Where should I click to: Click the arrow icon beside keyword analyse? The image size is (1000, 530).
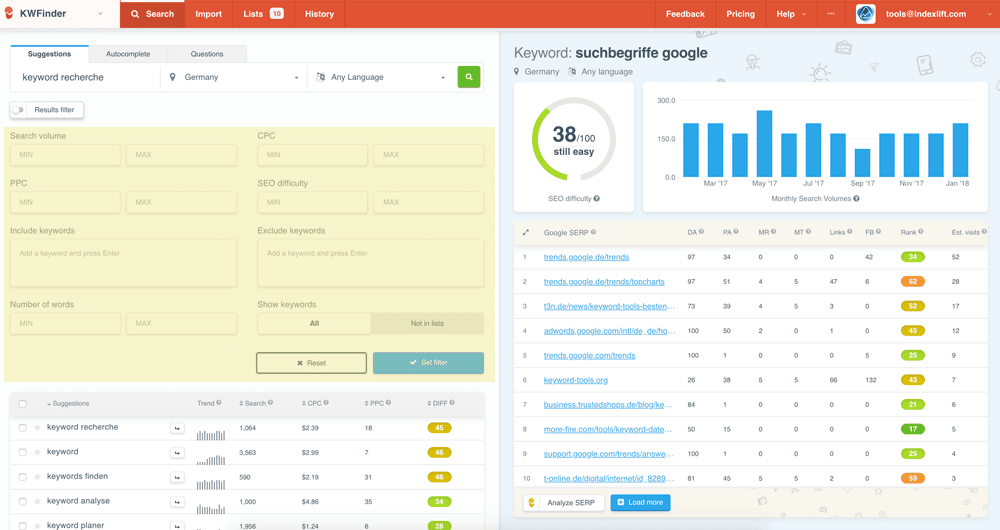pyautogui.click(x=177, y=503)
